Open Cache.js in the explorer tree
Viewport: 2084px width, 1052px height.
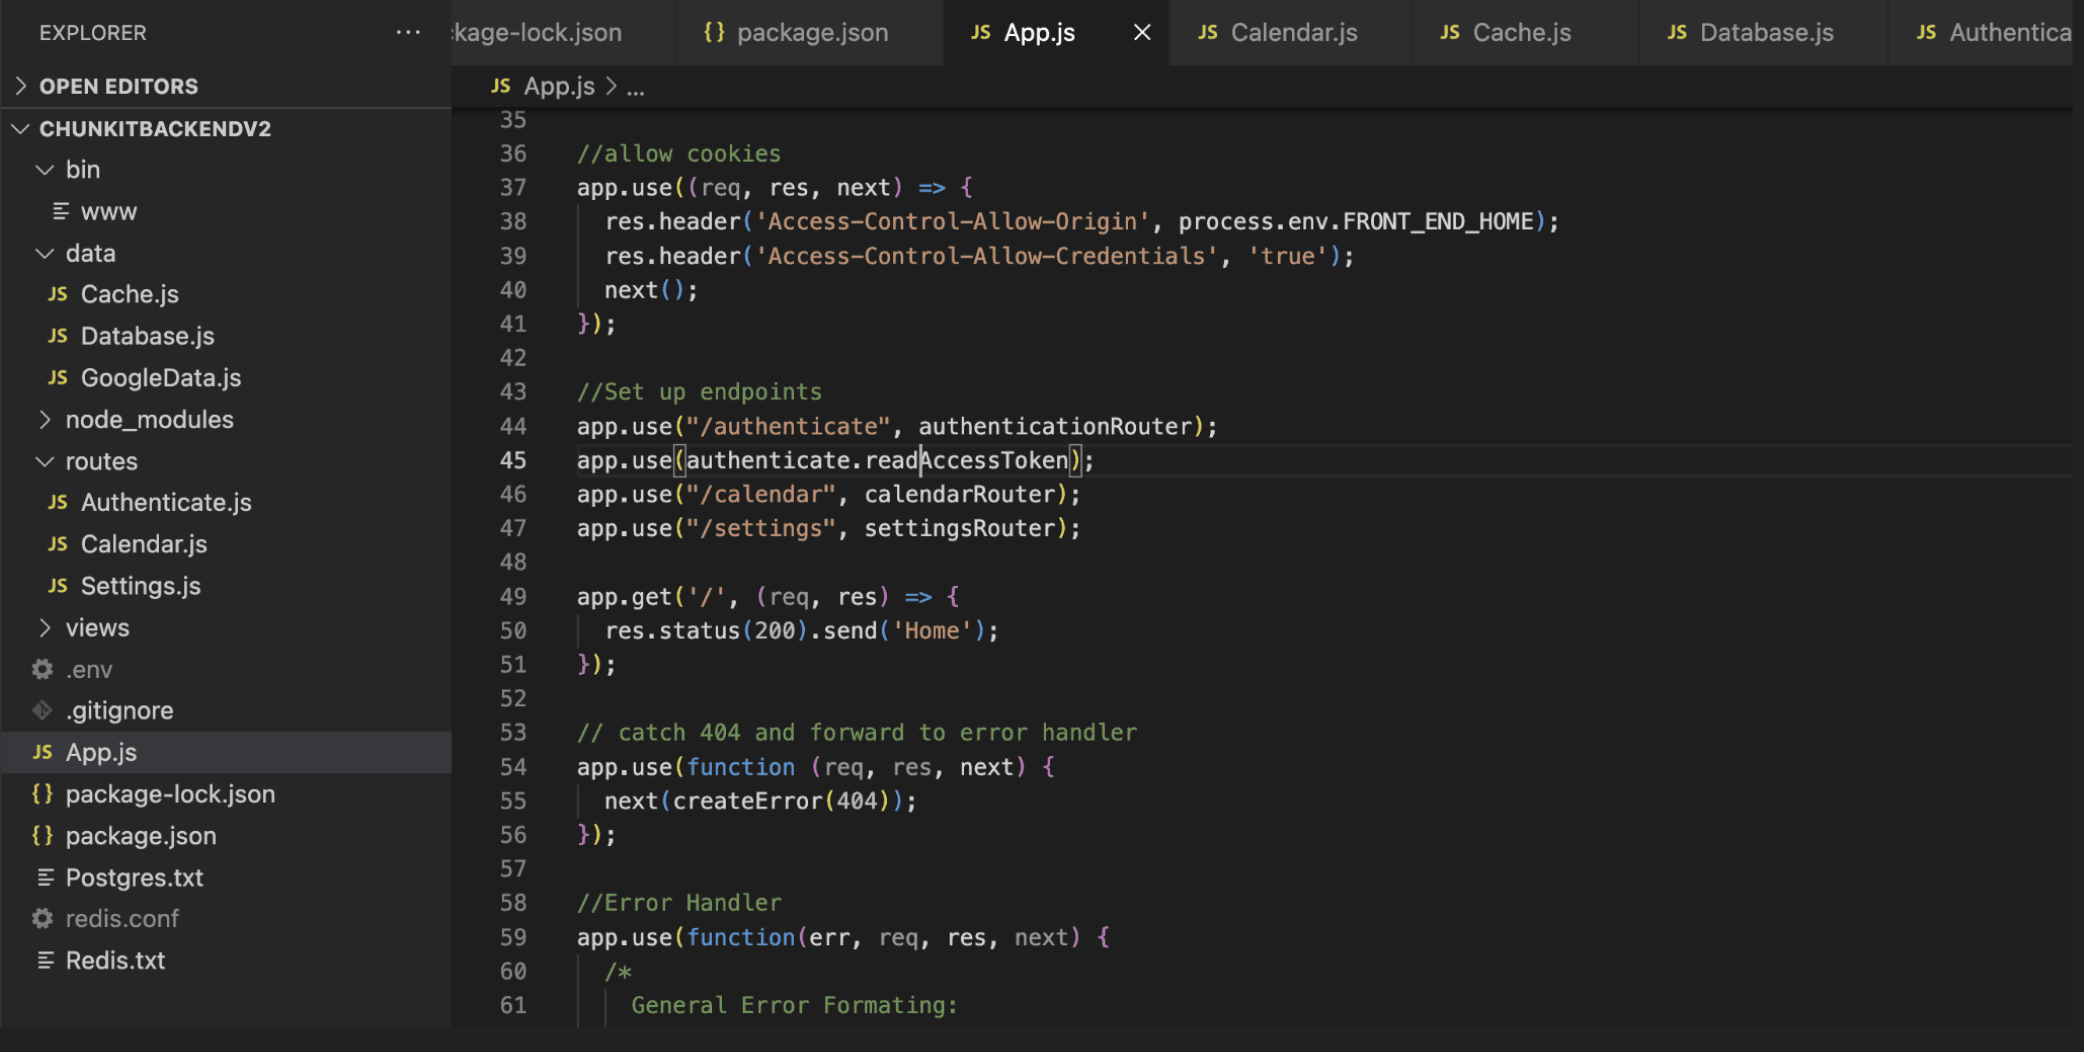tap(225, 295)
